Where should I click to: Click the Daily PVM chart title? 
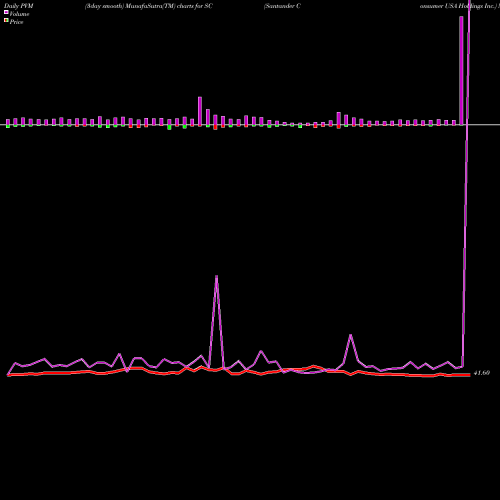coord(19,6)
